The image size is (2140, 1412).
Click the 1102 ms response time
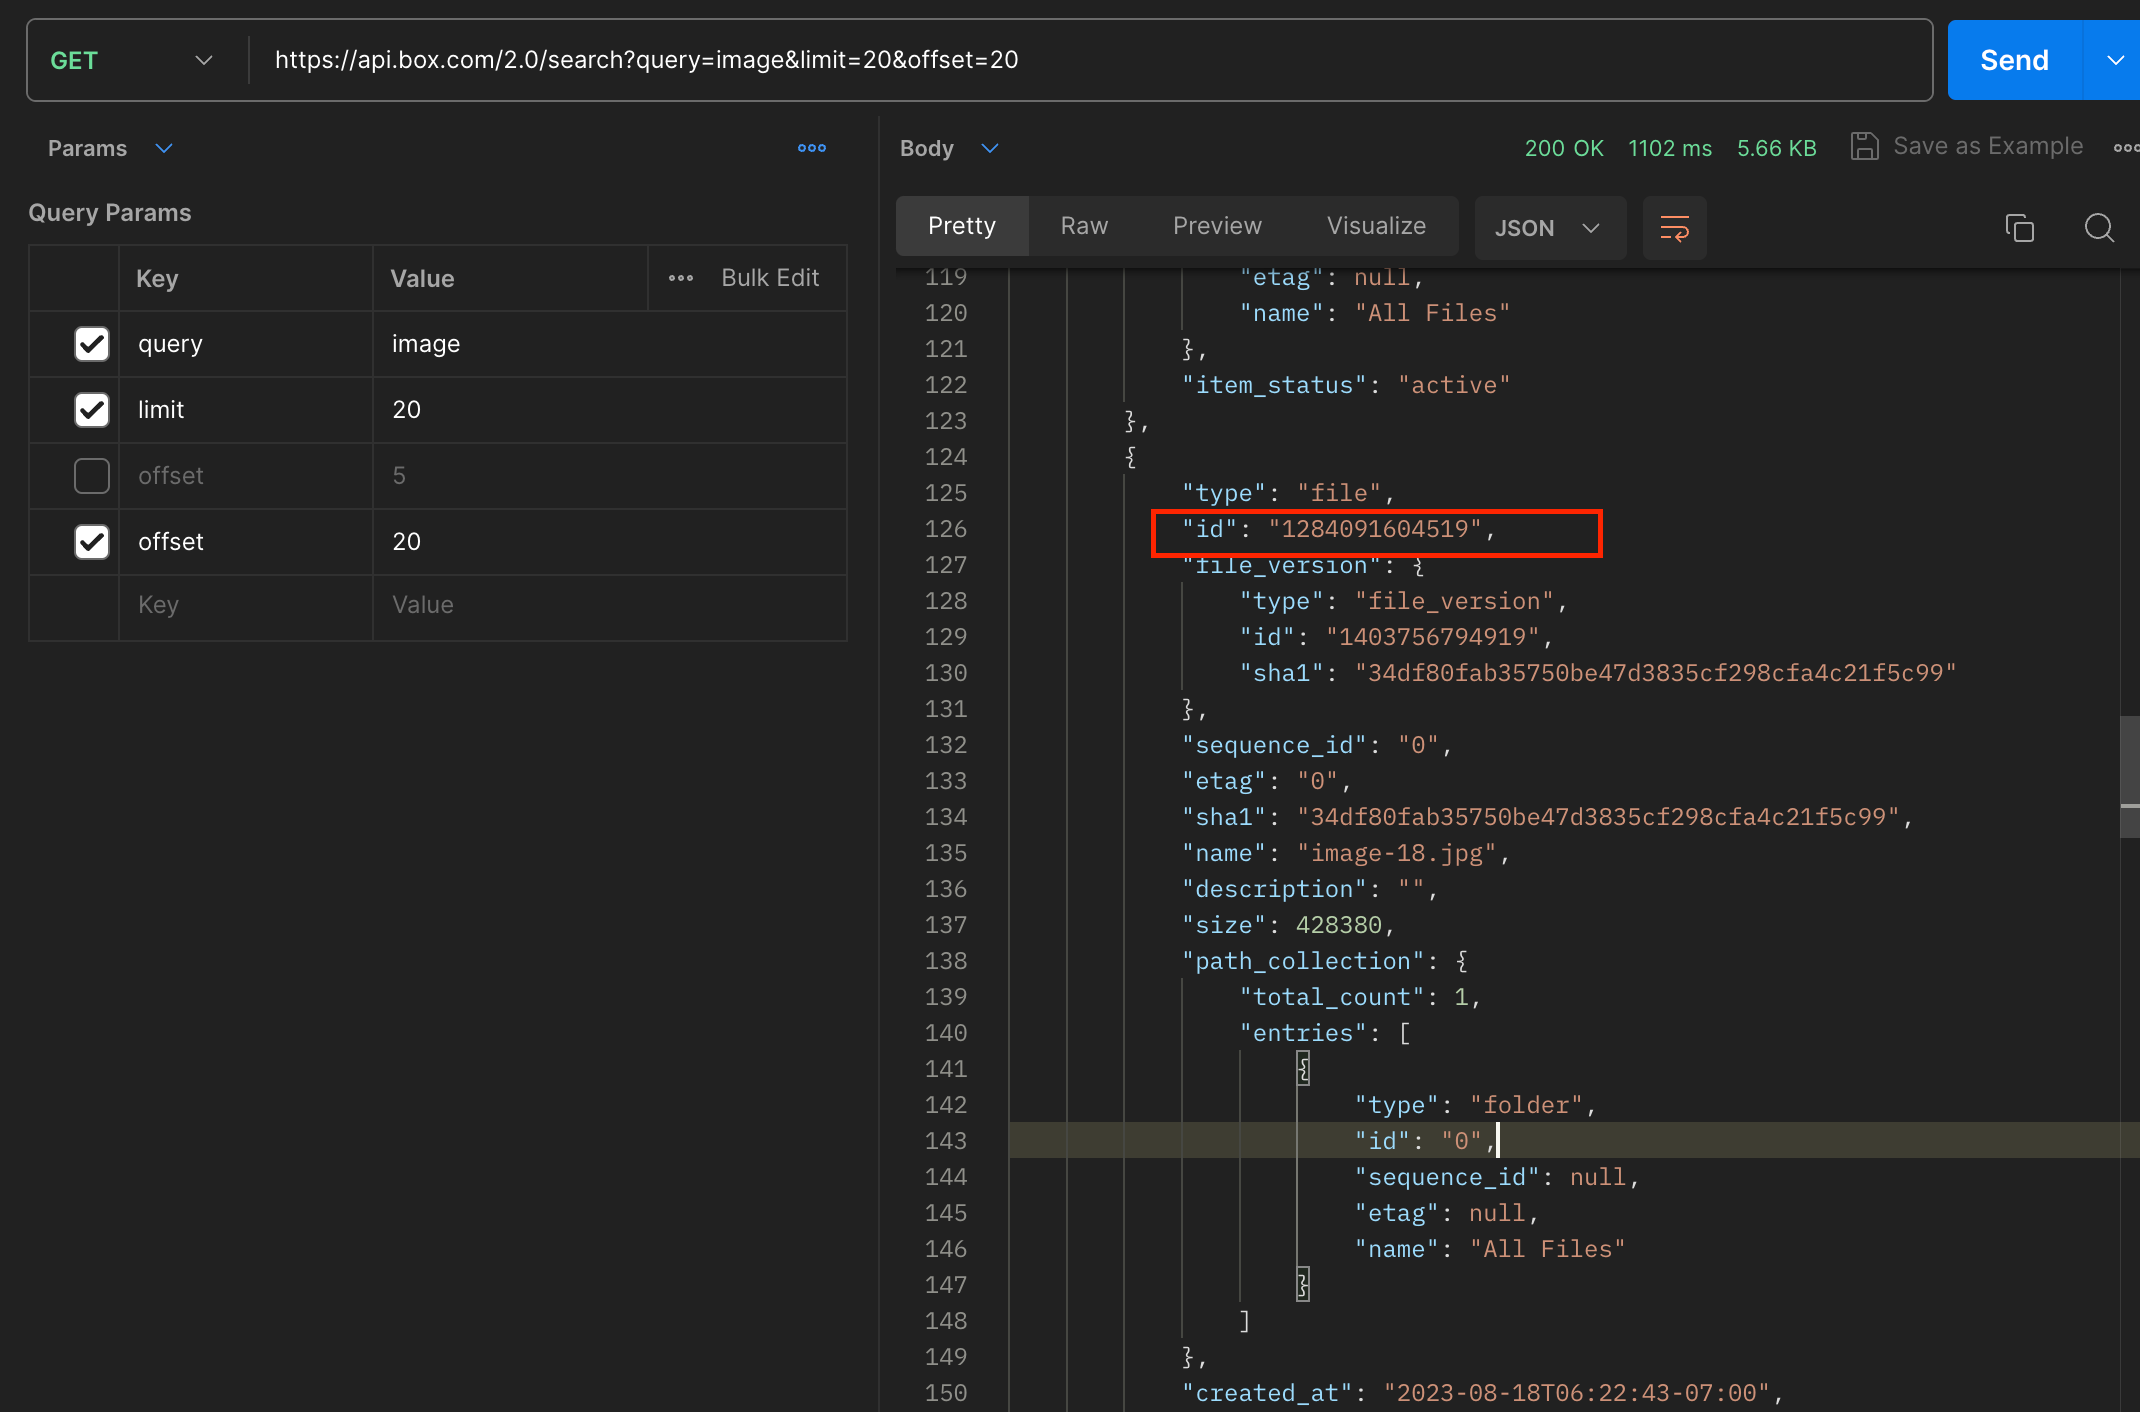point(1670,148)
